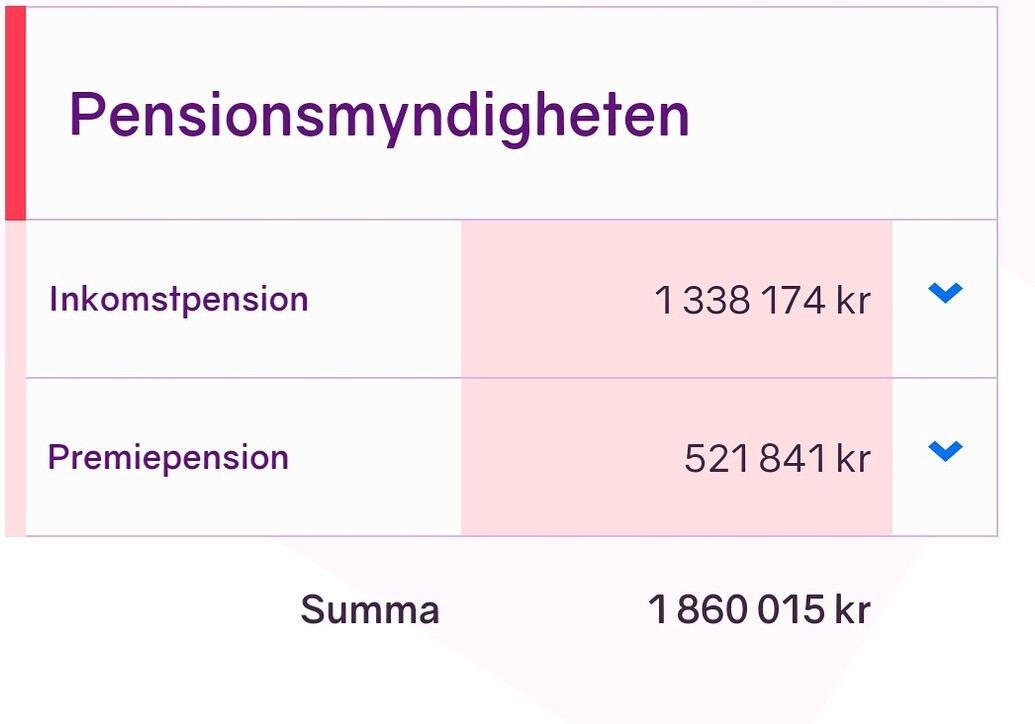Click the Summa label
The width and height of the screenshot is (1035, 724).
(x=369, y=607)
